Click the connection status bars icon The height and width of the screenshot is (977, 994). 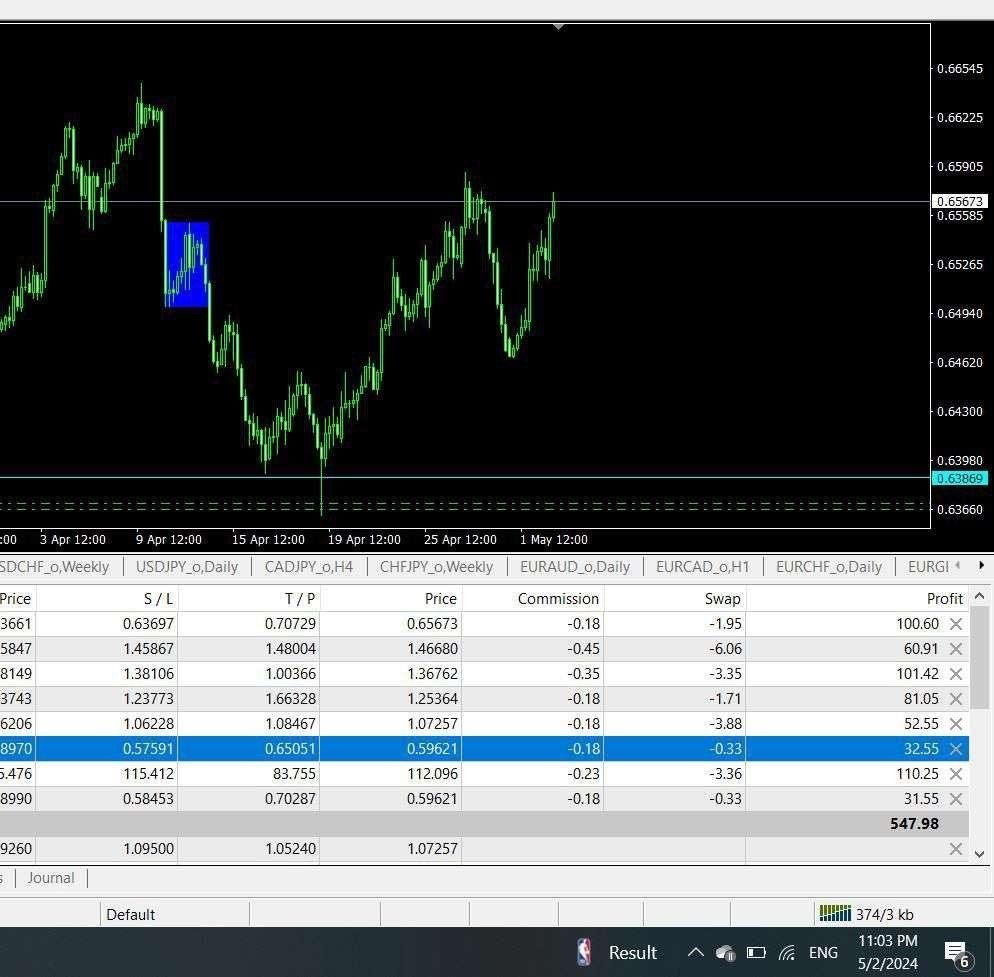tap(835, 914)
